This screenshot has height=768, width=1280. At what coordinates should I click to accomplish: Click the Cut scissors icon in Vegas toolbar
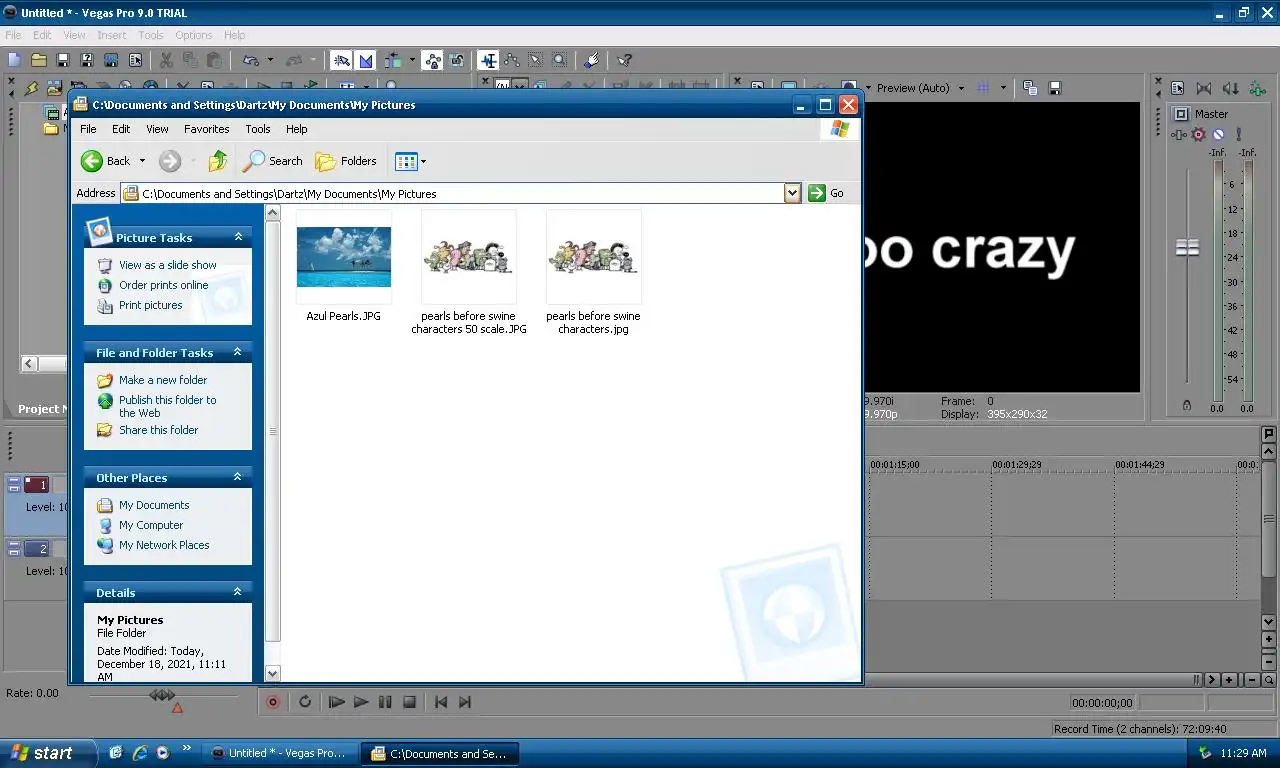point(166,60)
